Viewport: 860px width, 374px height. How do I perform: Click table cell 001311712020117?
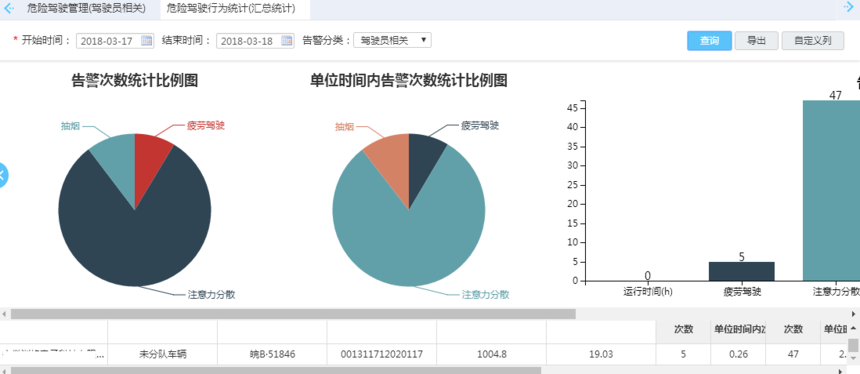(382, 354)
